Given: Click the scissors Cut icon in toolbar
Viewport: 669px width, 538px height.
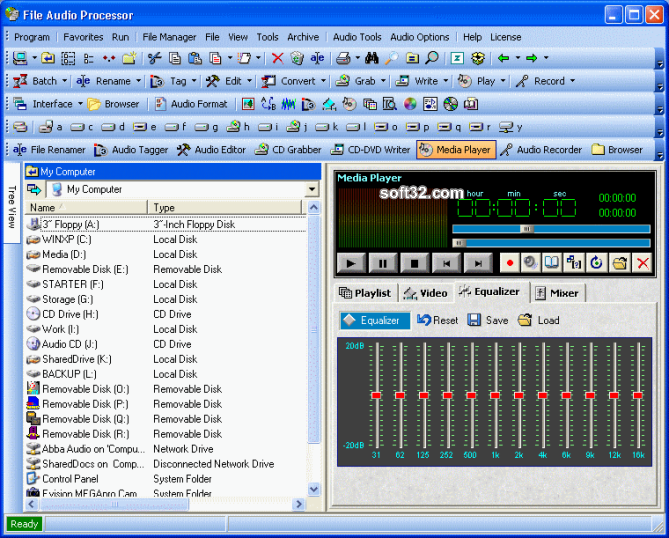Looking at the screenshot, I should [154, 58].
